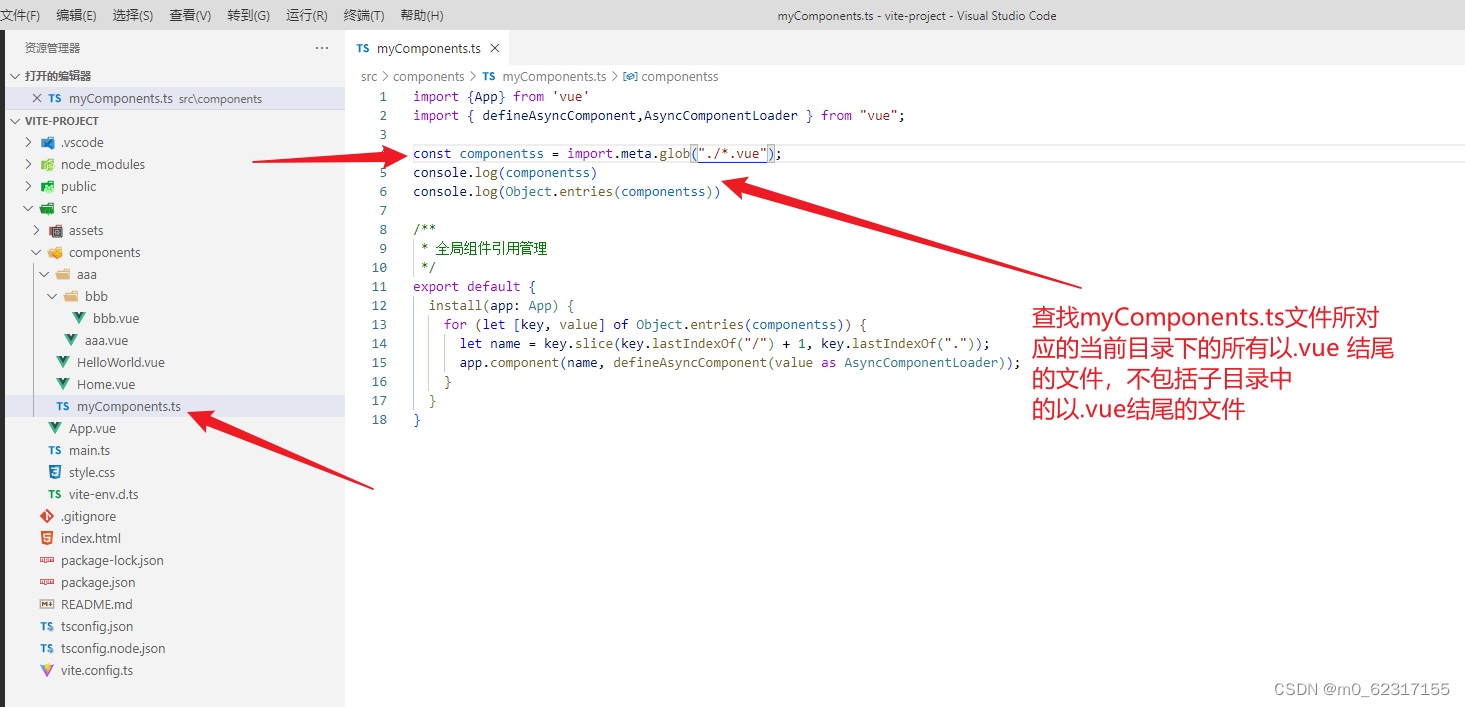This screenshot has width=1465, height=707.
Task: Open Home.vue from the file tree
Action: [106, 385]
